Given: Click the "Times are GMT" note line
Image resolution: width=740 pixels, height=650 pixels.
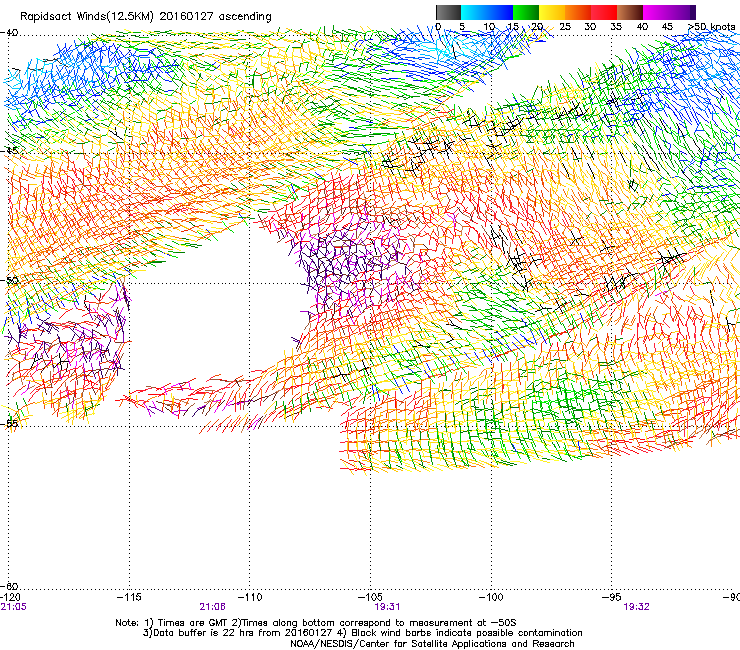Looking at the screenshot, I should pyautogui.click(x=316, y=623).
